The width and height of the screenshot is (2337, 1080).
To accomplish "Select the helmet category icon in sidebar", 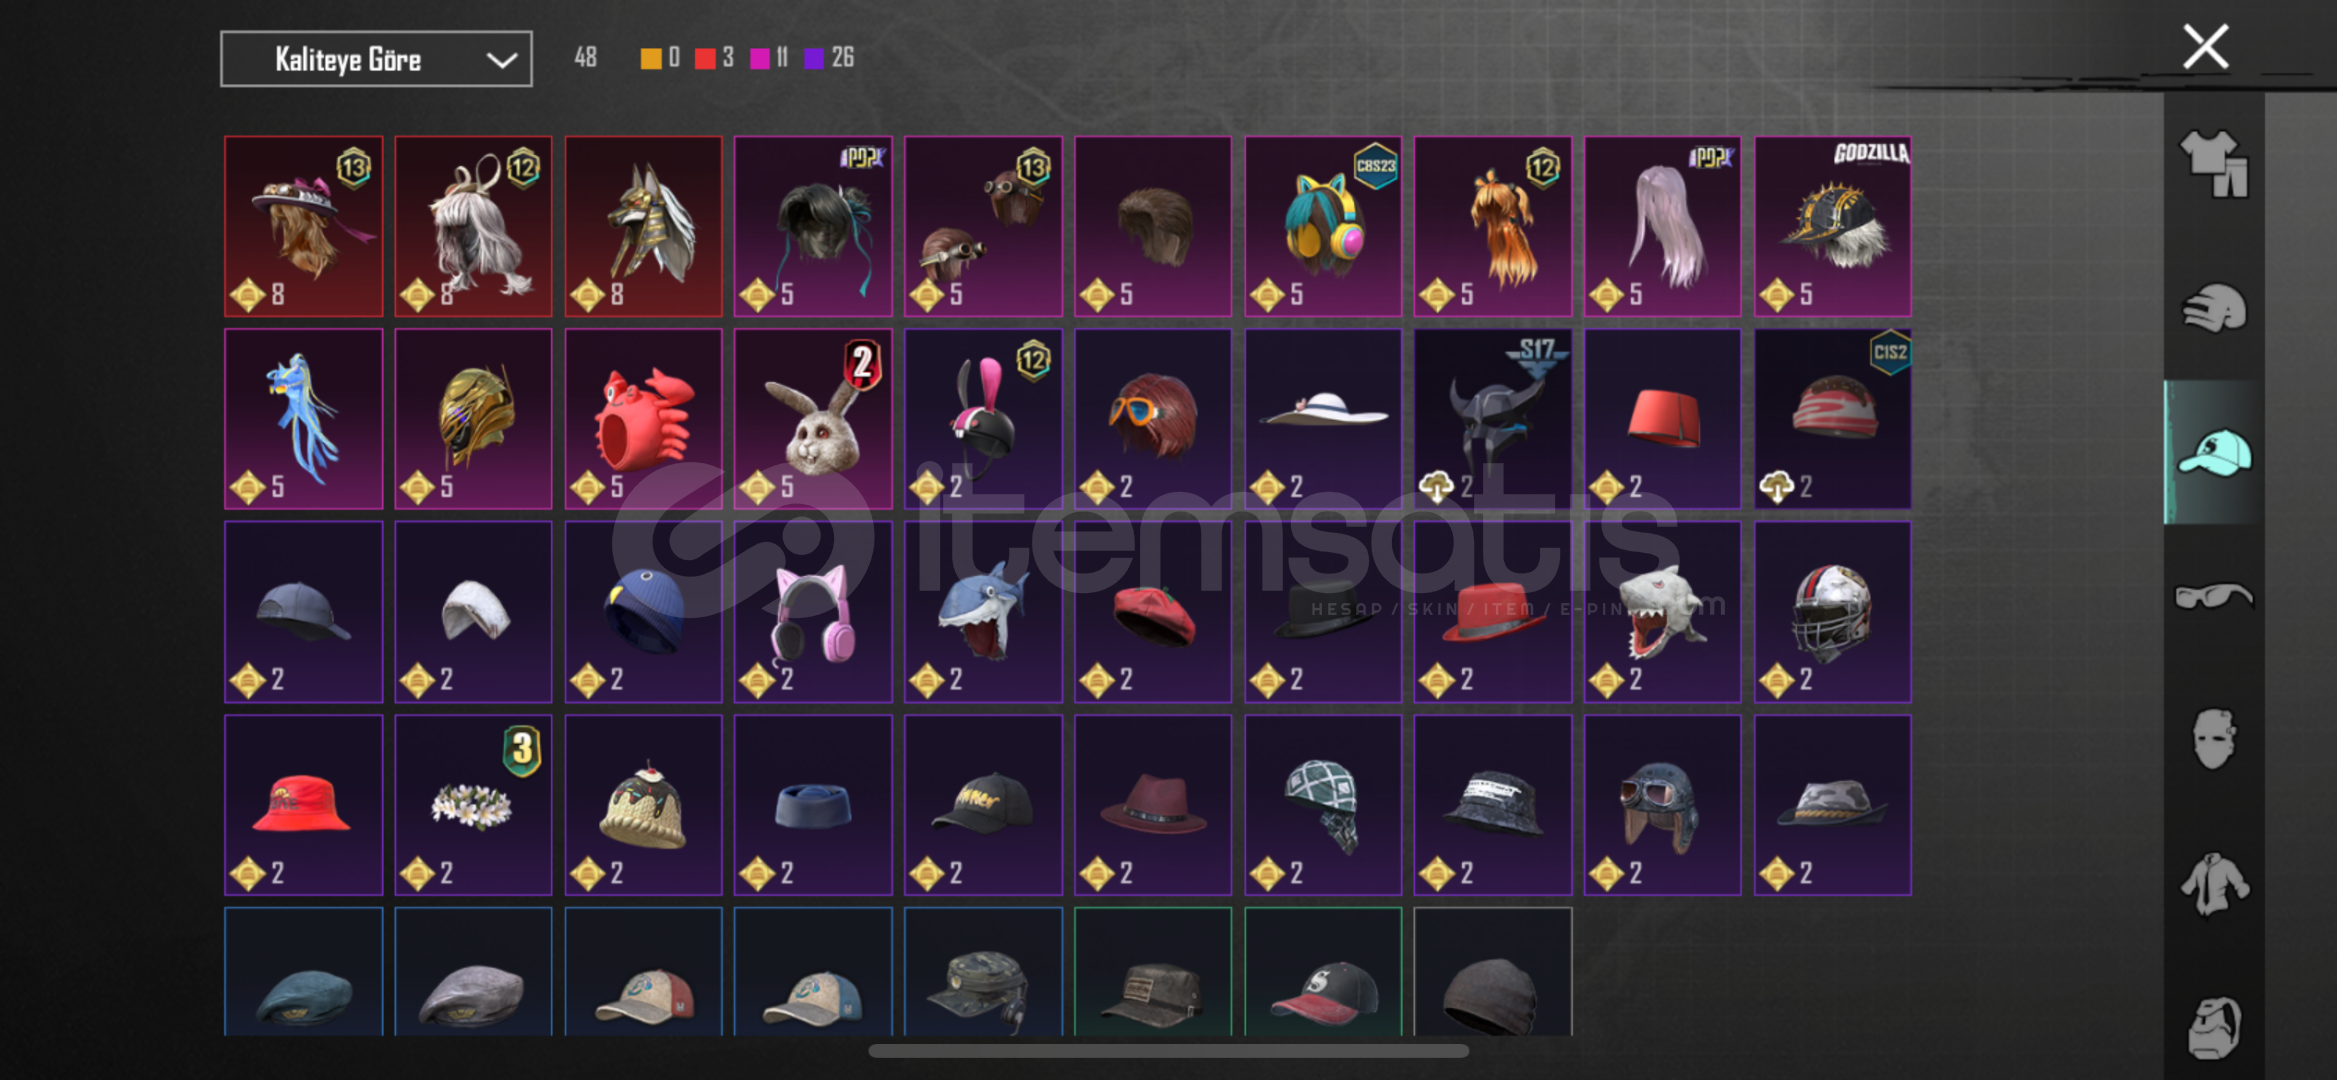I will point(2214,307).
